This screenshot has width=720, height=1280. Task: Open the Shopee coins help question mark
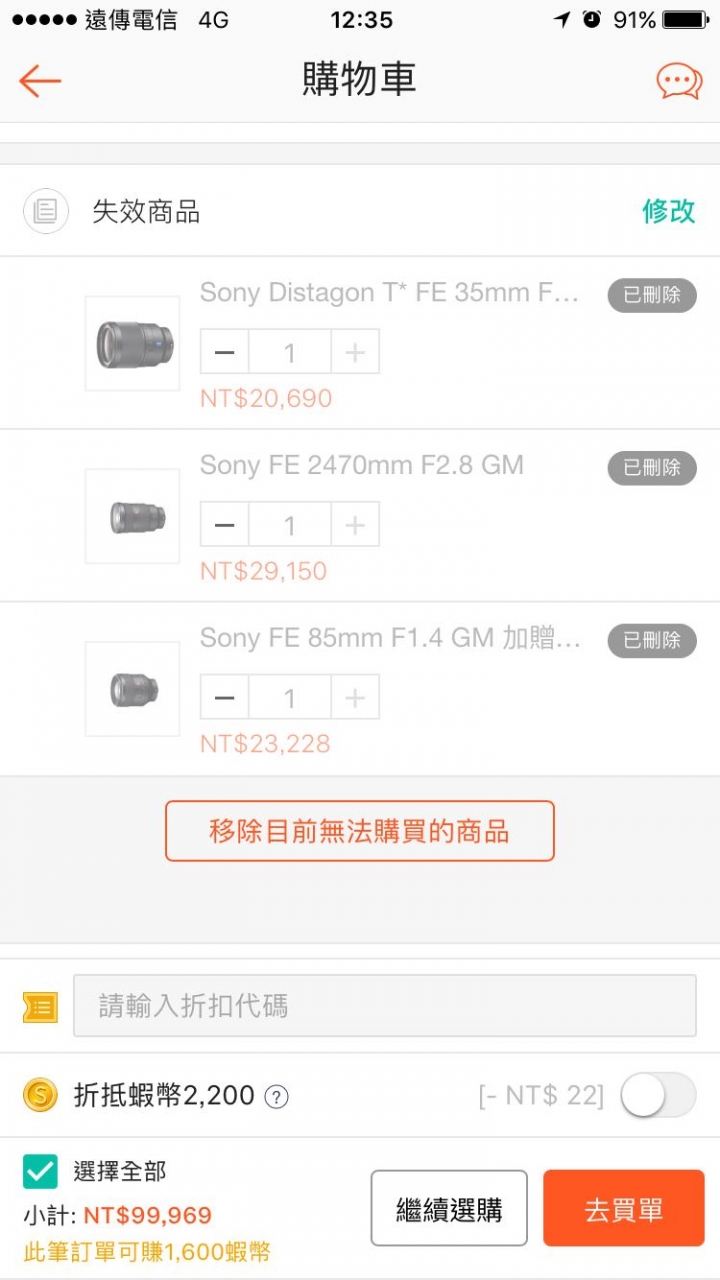pos(276,1097)
